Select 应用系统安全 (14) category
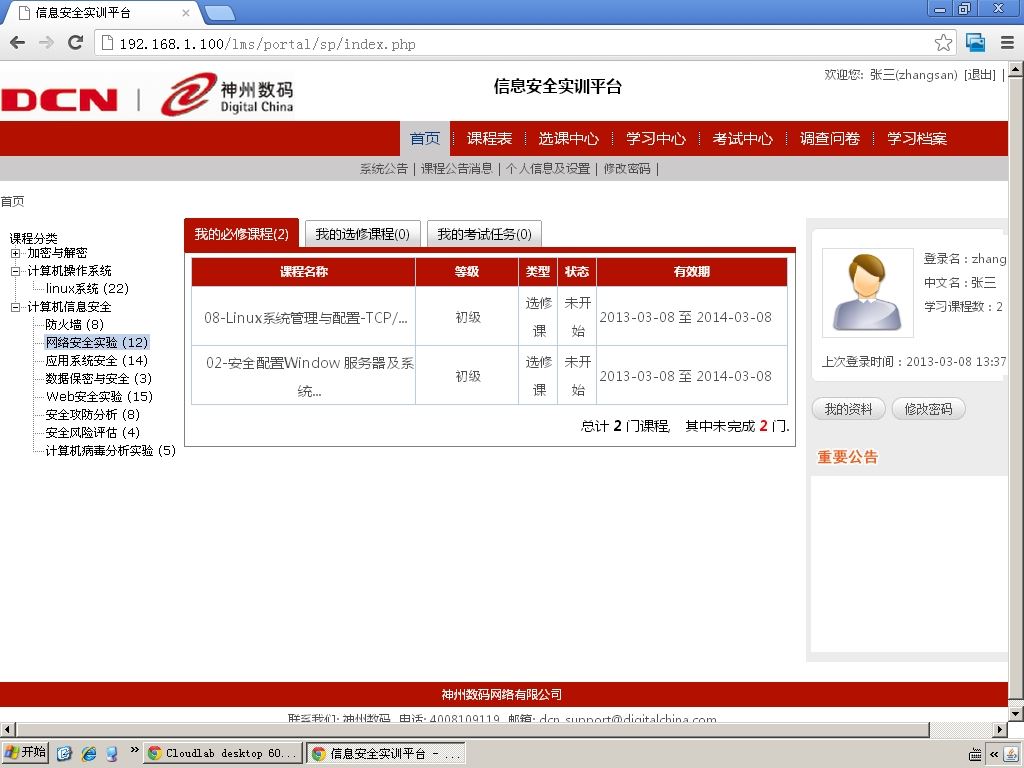Screen dimensions: 1024x768 [x=97, y=360]
